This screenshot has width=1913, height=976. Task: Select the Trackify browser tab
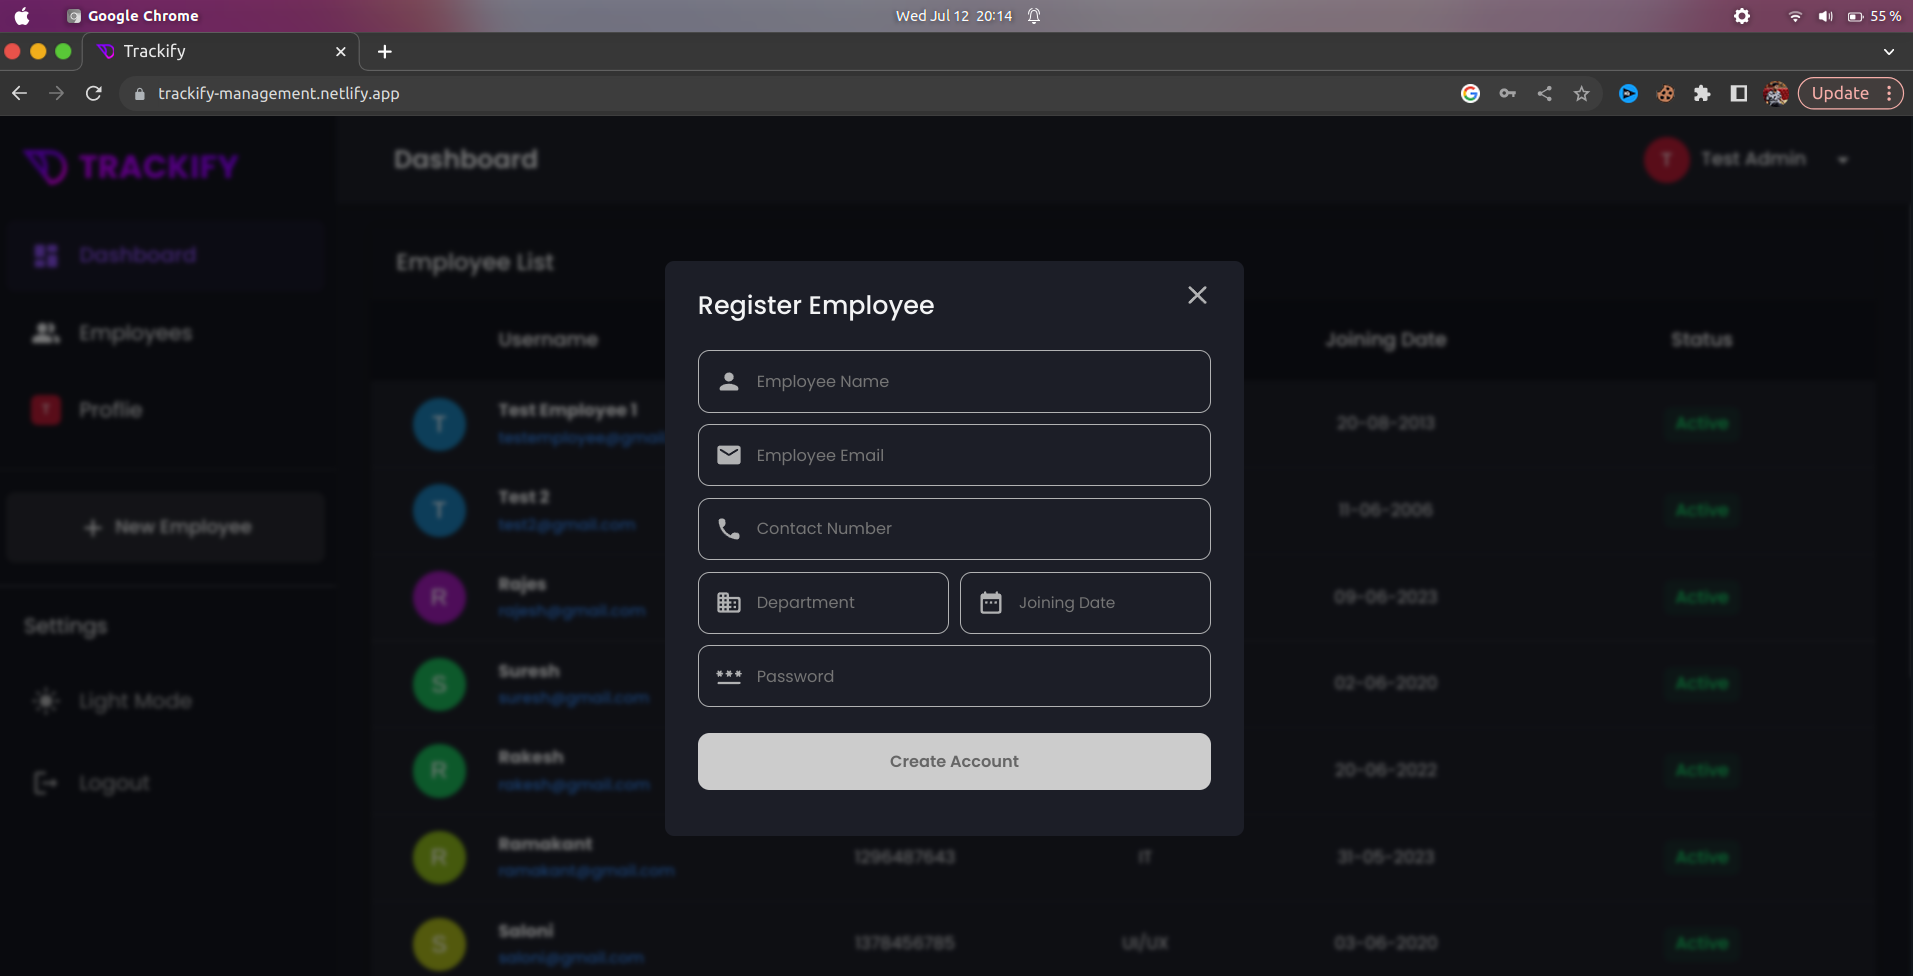[220, 51]
